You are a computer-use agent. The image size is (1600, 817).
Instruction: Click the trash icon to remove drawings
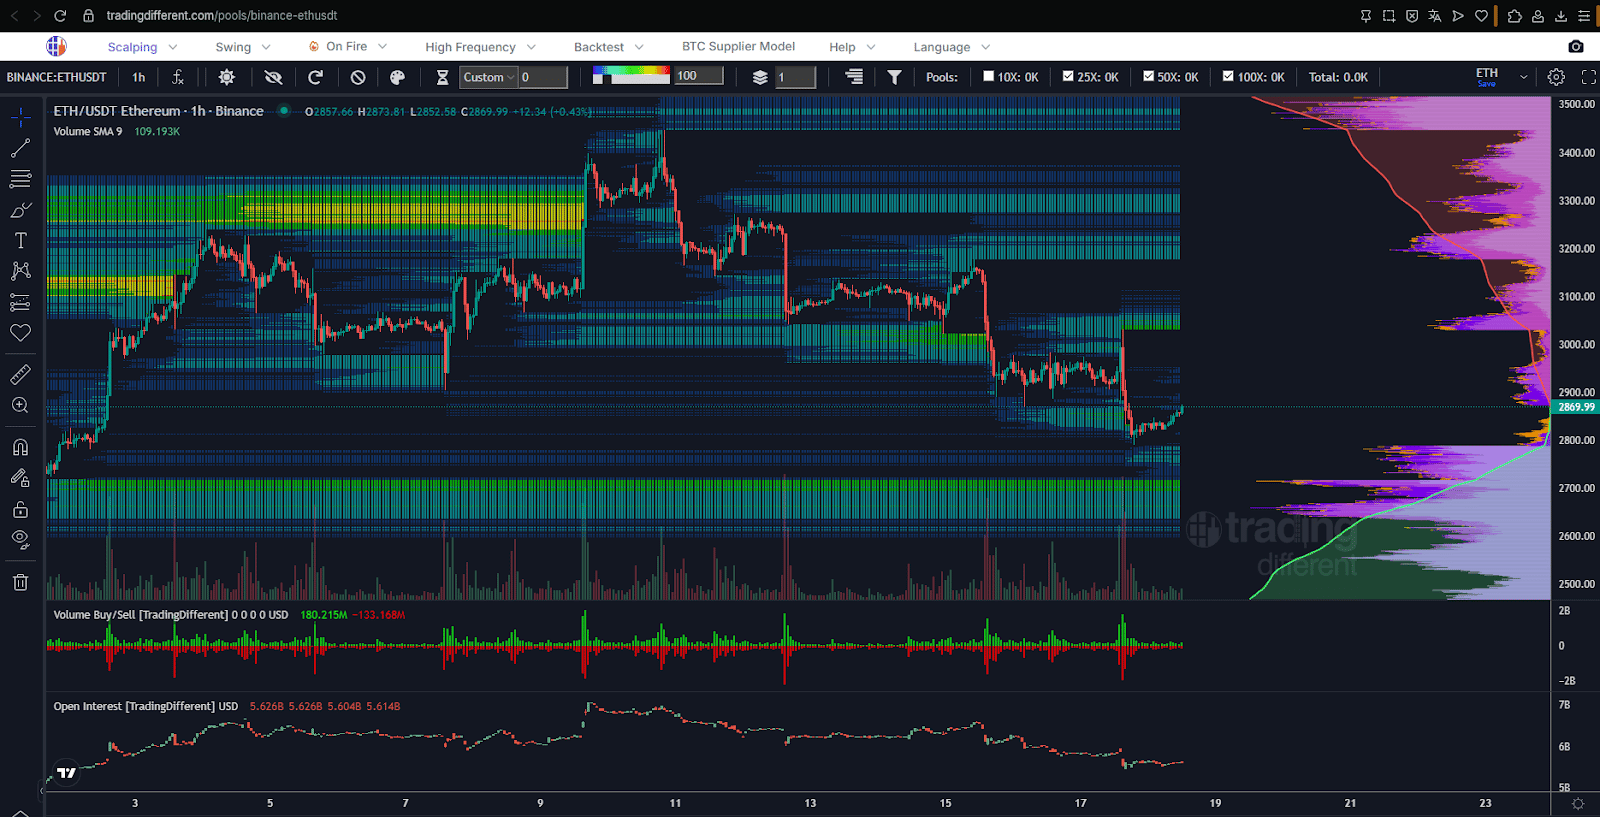tap(20, 582)
